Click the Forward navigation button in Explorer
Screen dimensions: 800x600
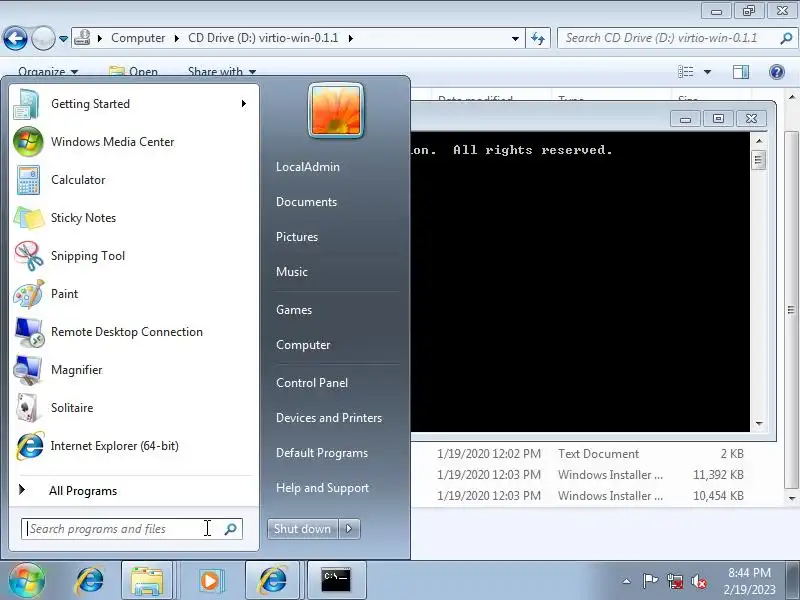coord(43,38)
